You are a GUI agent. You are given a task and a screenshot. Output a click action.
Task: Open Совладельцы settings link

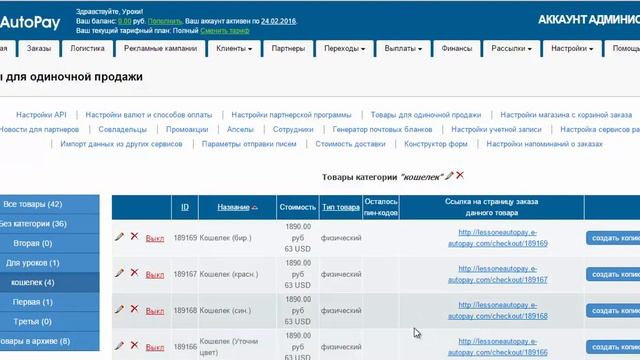click(x=122, y=129)
